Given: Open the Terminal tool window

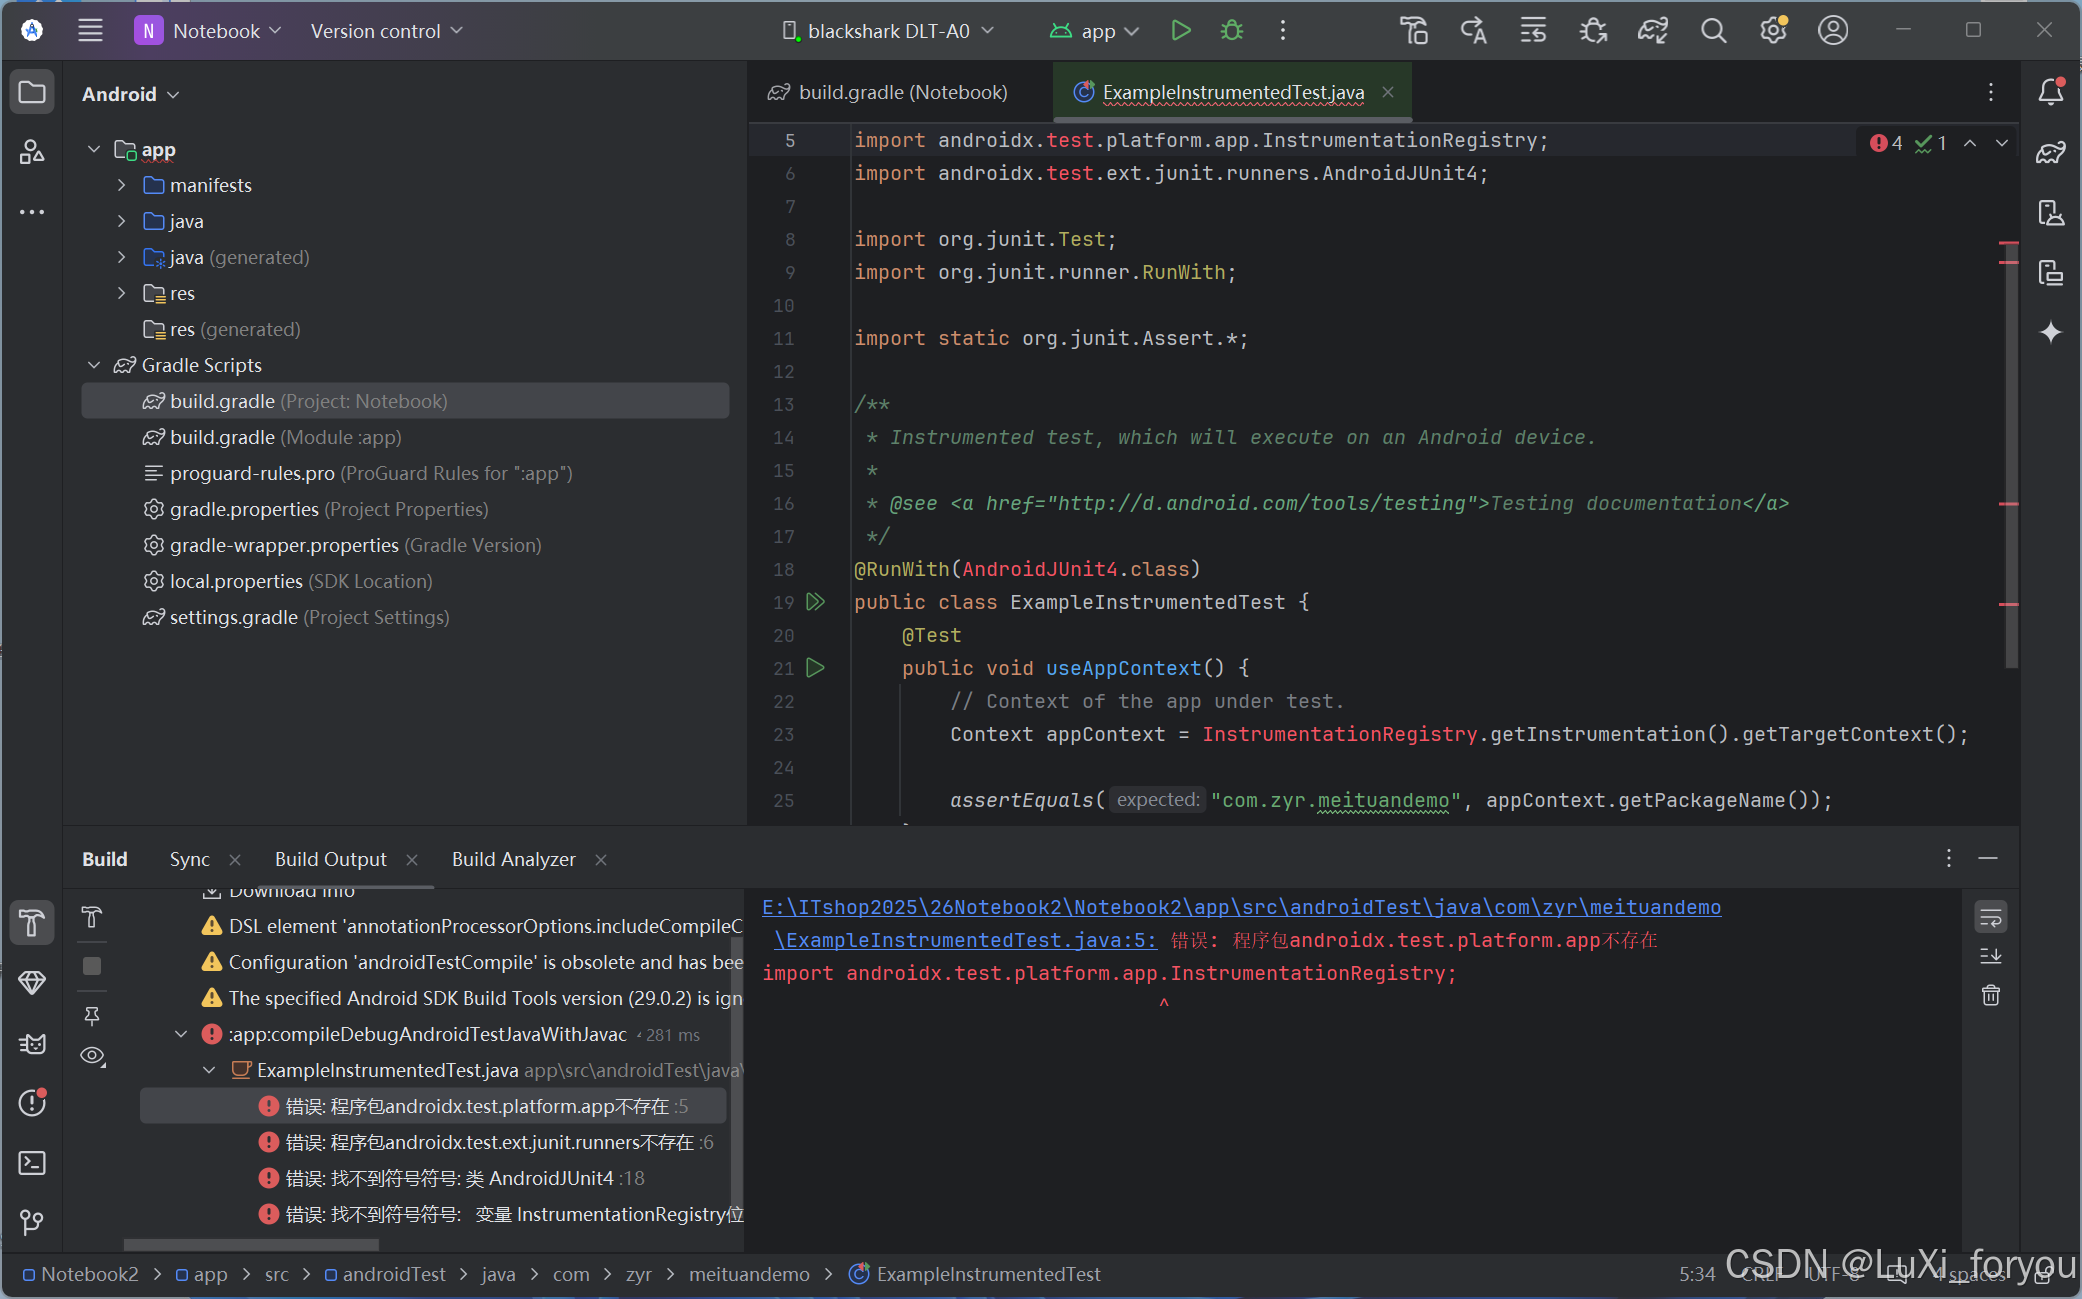Looking at the screenshot, I should [x=32, y=1163].
